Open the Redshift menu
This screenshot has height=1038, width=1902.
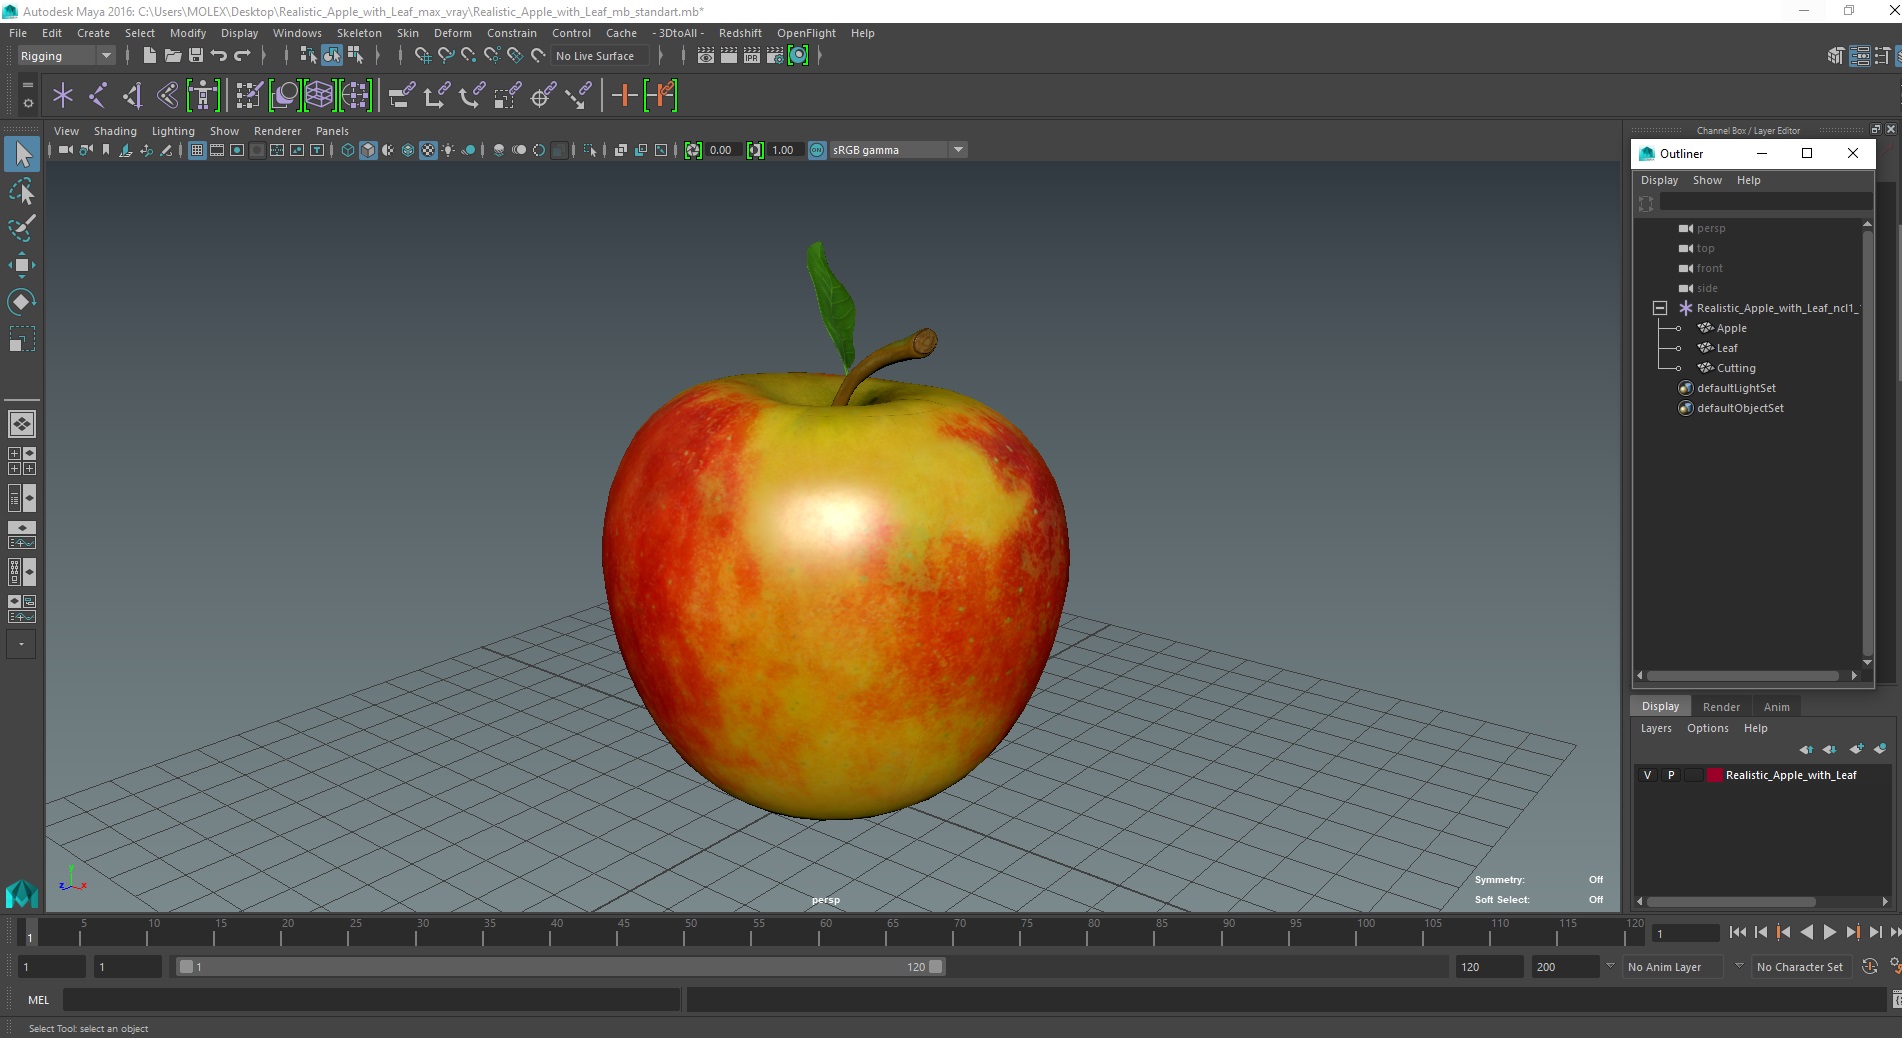740,33
